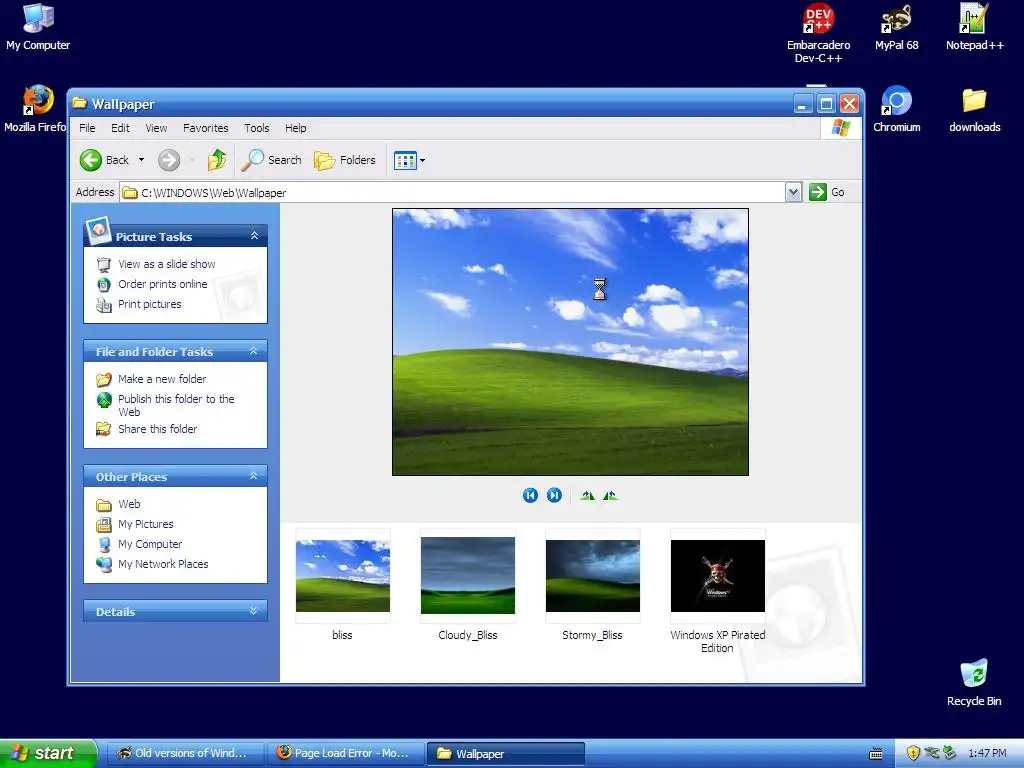Image resolution: width=1024 pixels, height=768 pixels.
Task: Open My Pictures from Other Places
Action: 146,524
